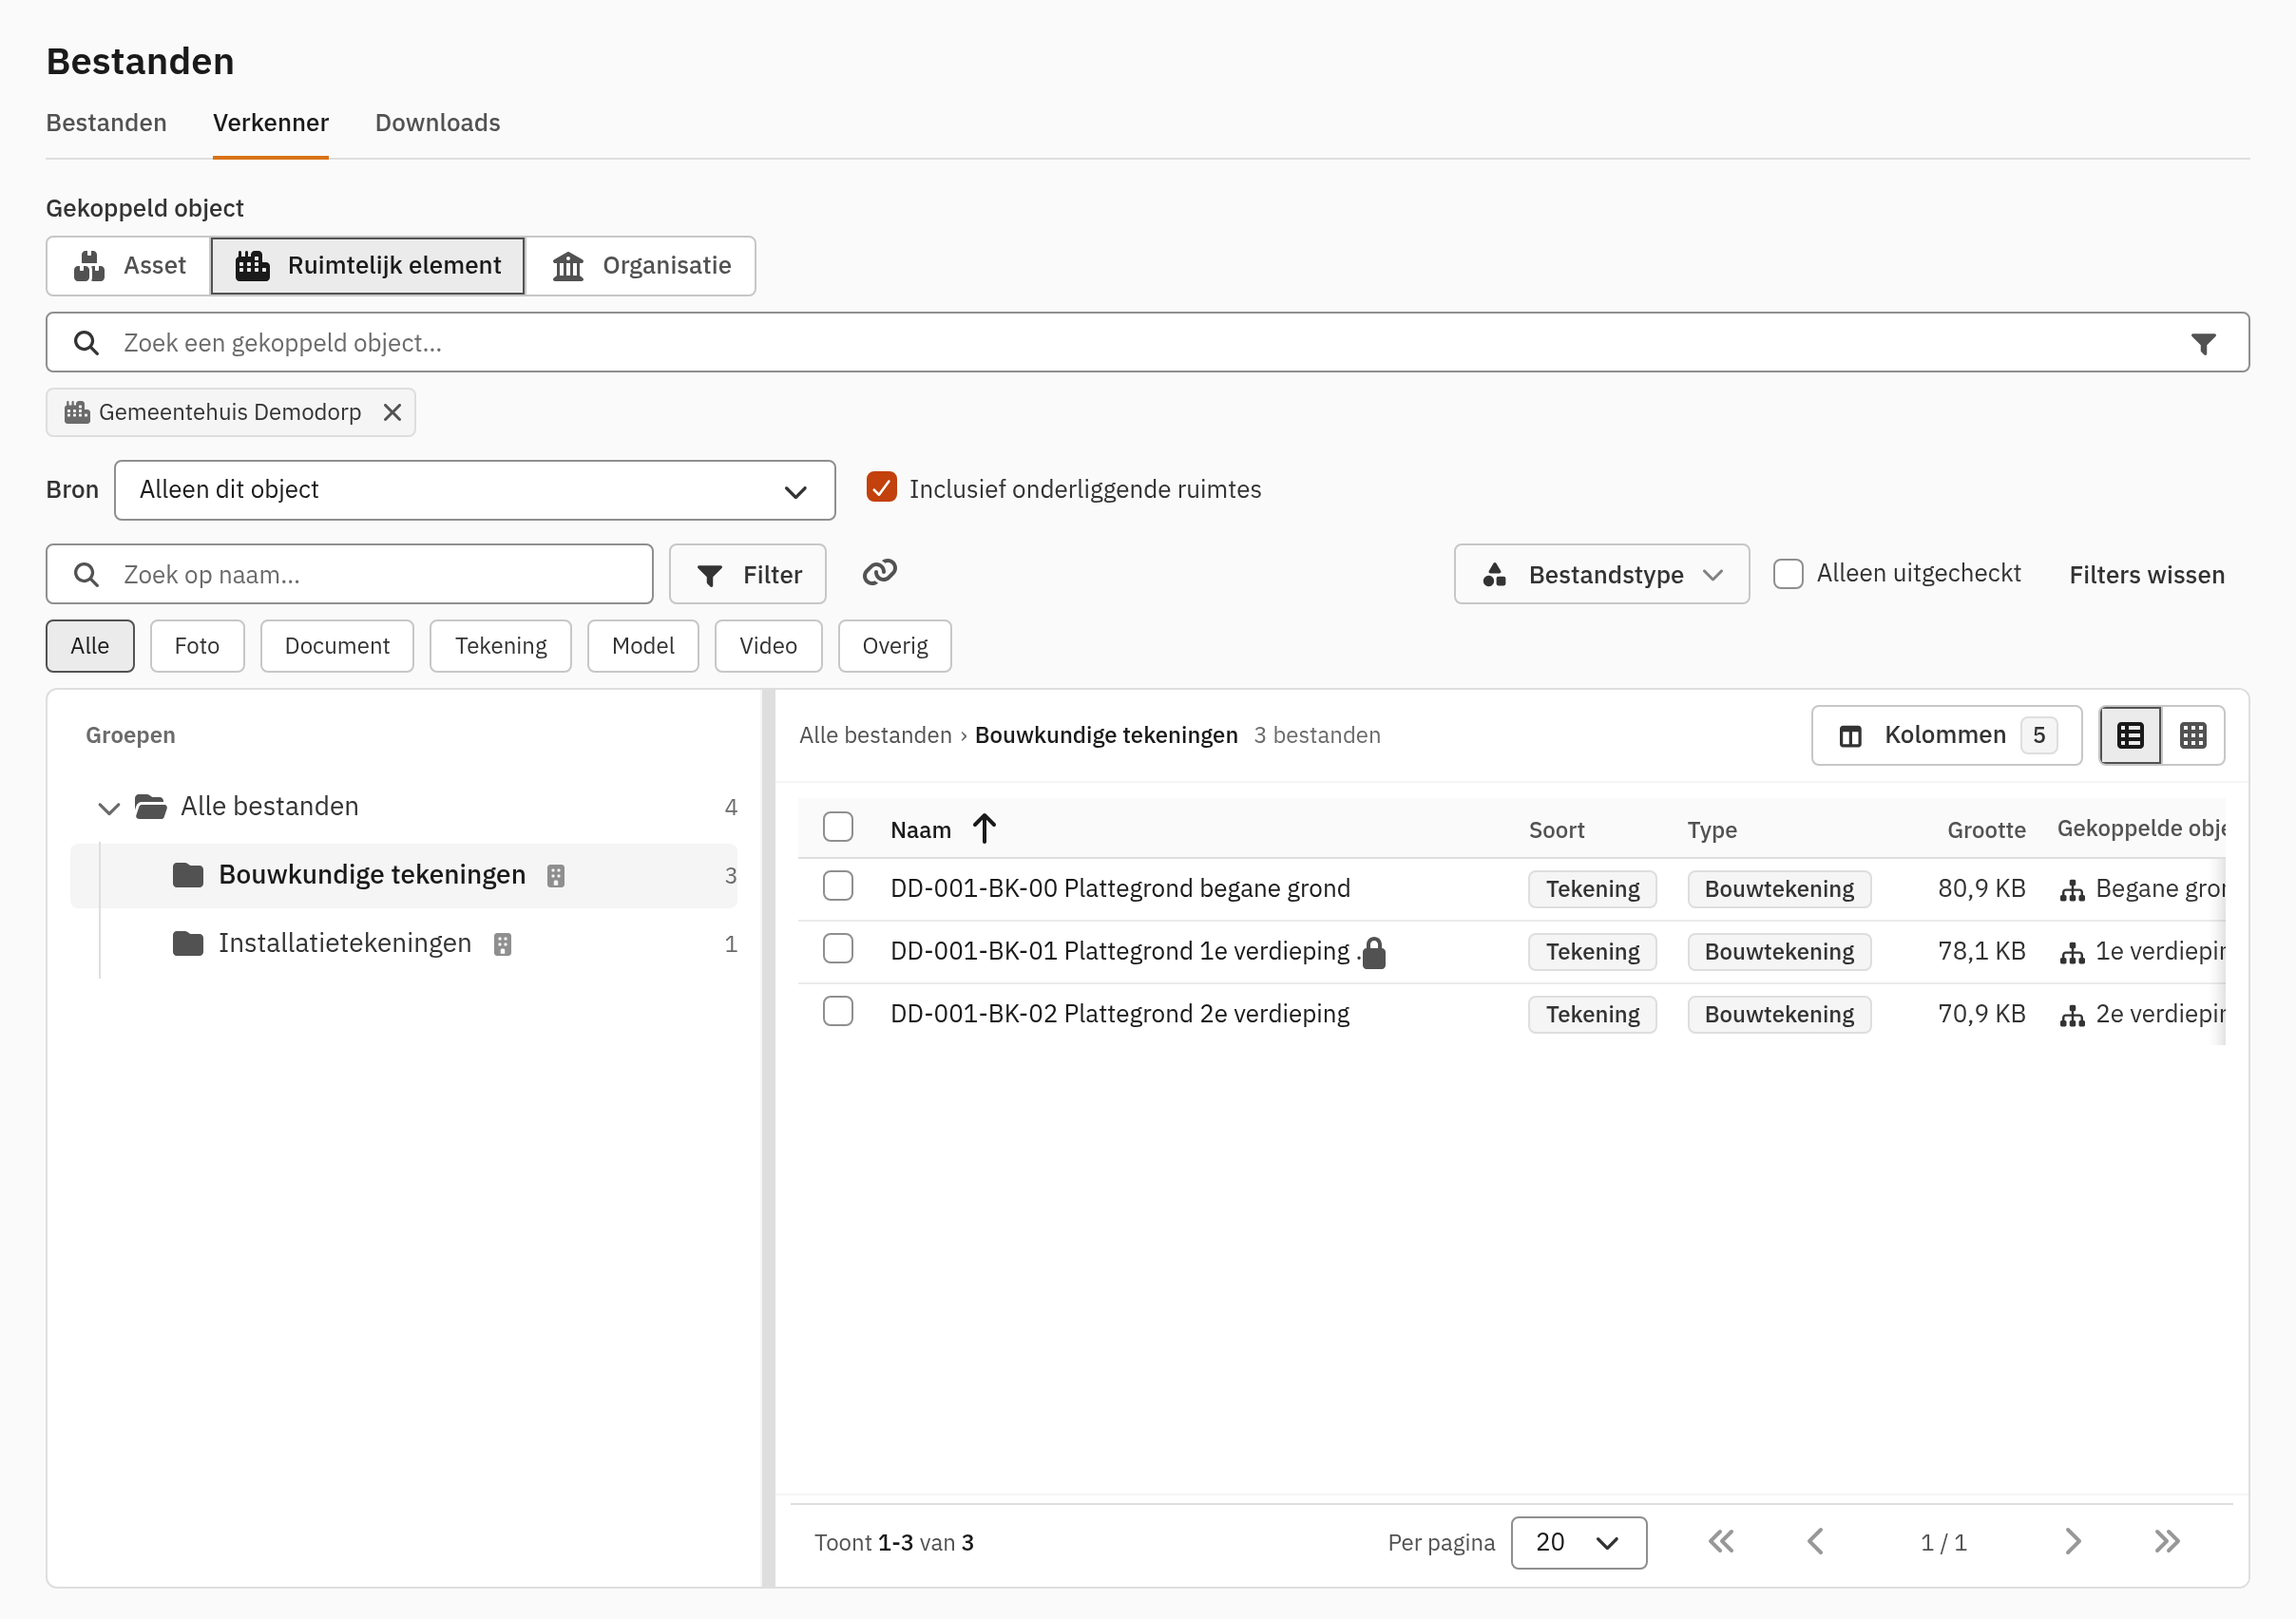Click the Installatietekeningen folder icon

point(188,943)
